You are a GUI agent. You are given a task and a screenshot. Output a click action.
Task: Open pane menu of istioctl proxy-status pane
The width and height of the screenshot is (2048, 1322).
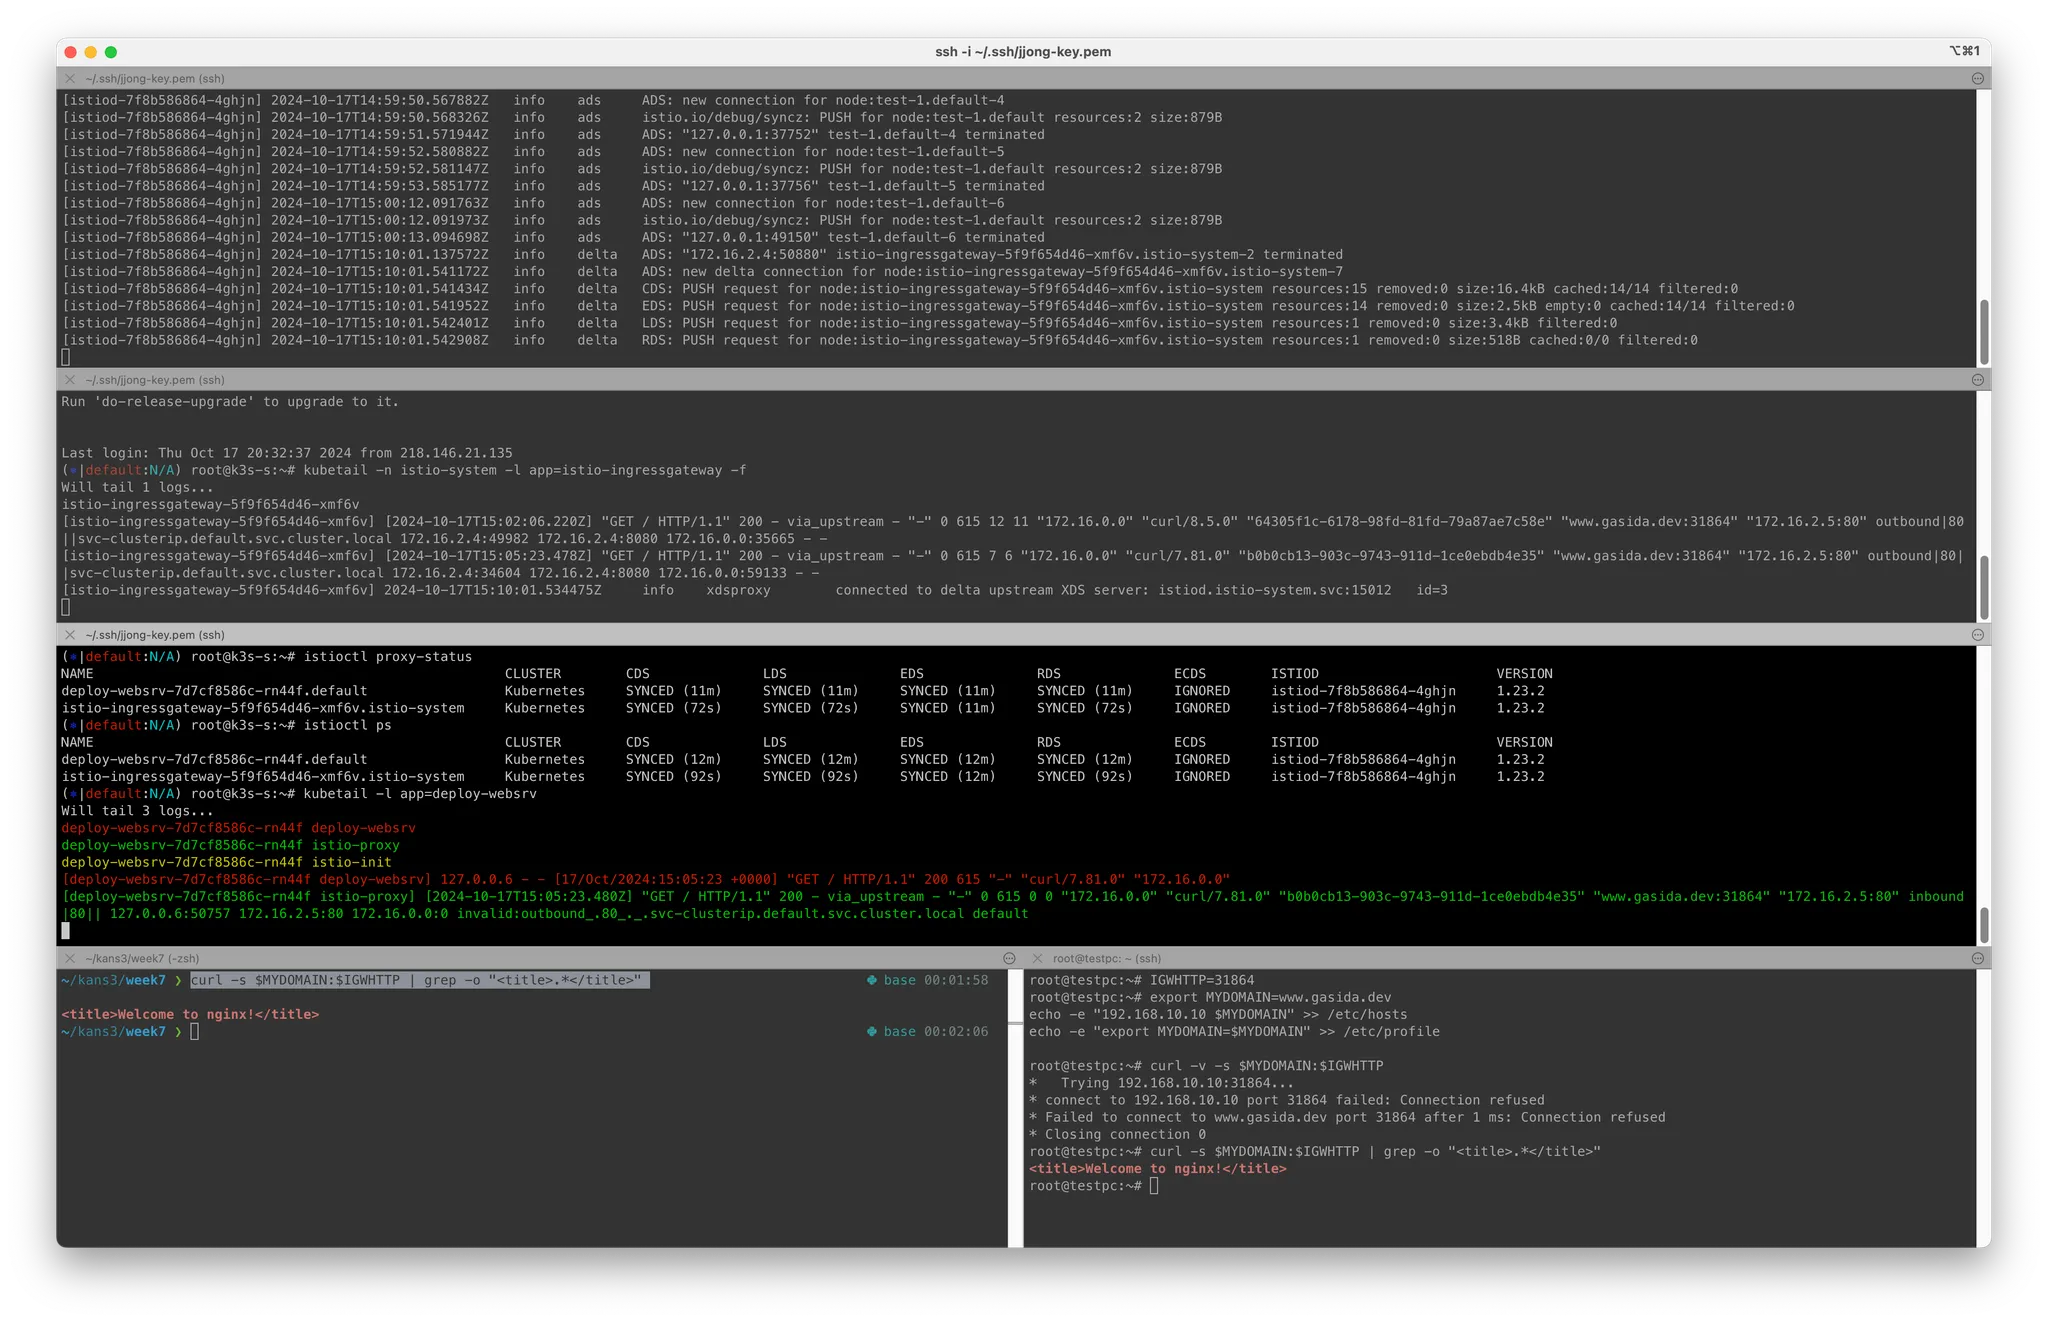pyautogui.click(x=1977, y=635)
